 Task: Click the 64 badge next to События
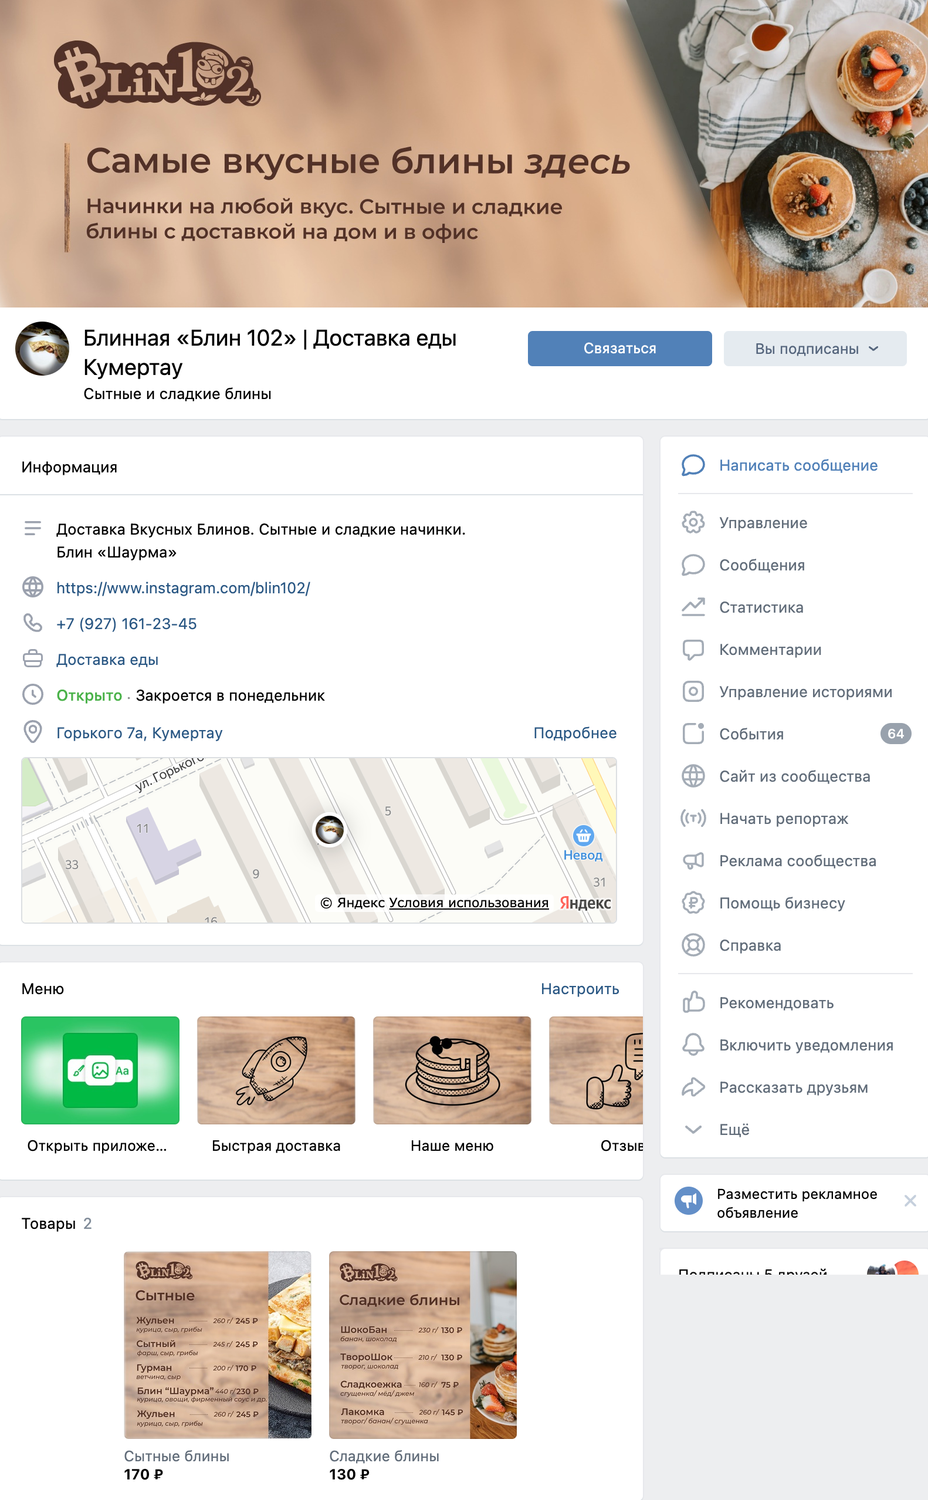click(896, 734)
